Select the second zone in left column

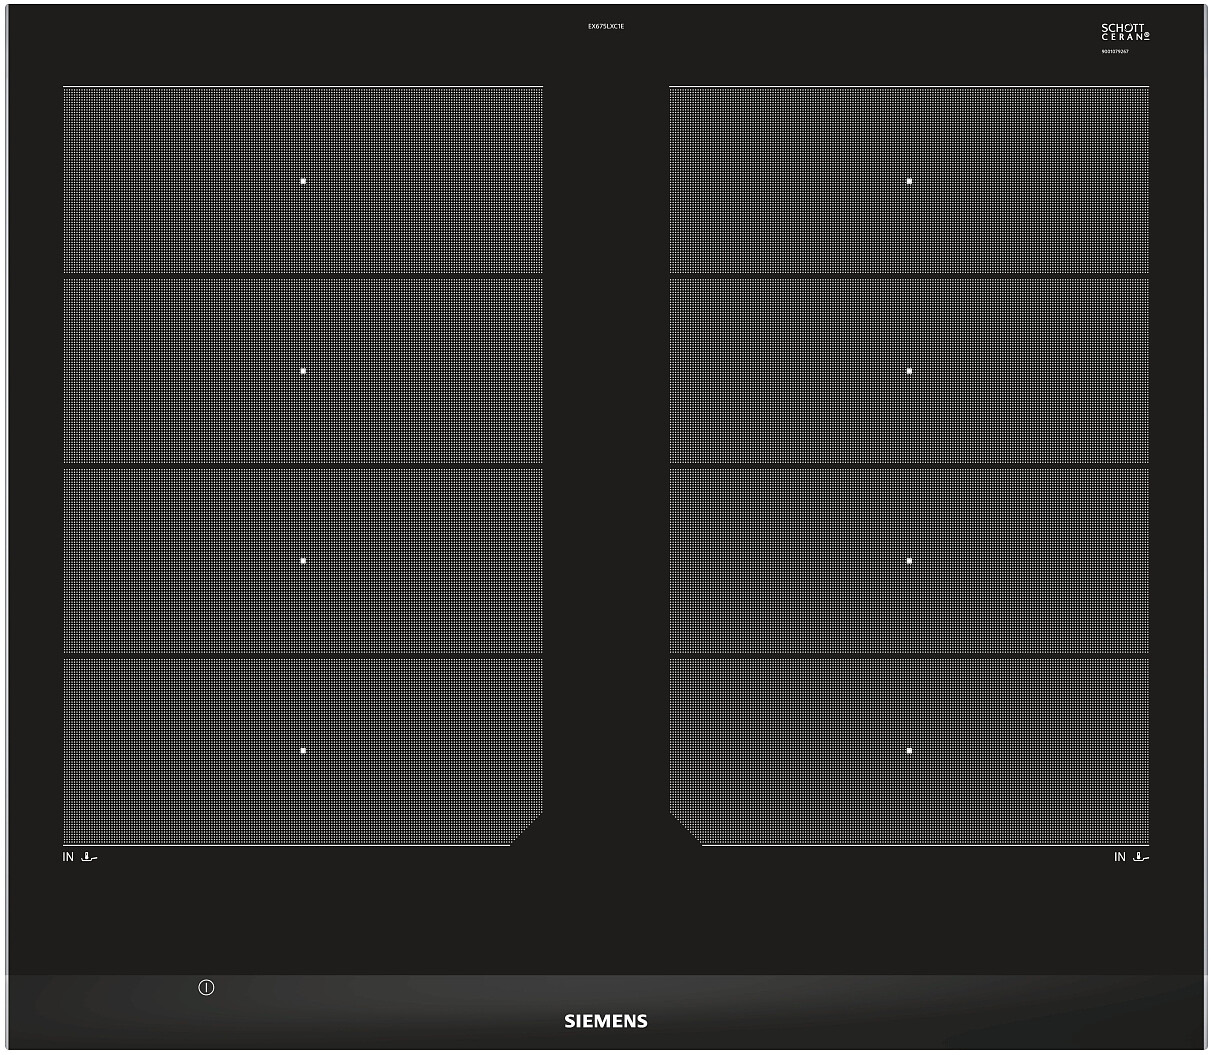[303, 371]
